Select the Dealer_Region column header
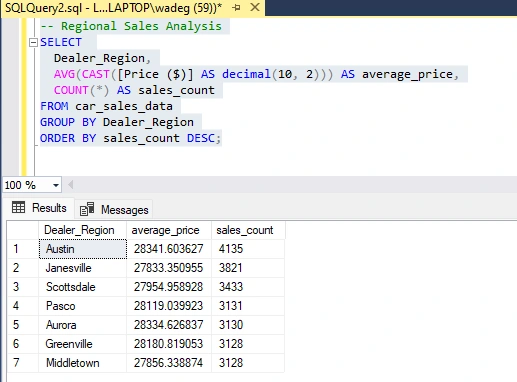 [x=83, y=230]
